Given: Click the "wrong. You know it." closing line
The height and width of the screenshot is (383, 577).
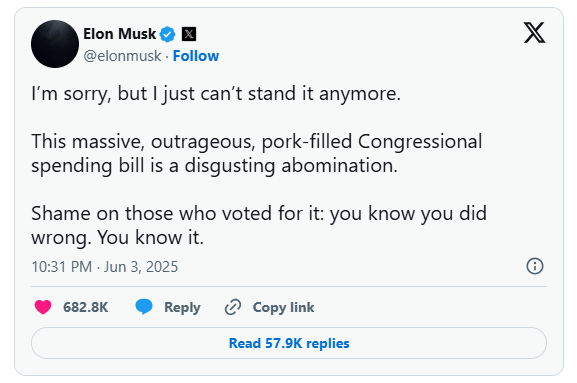Looking at the screenshot, I should click(x=117, y=237).
